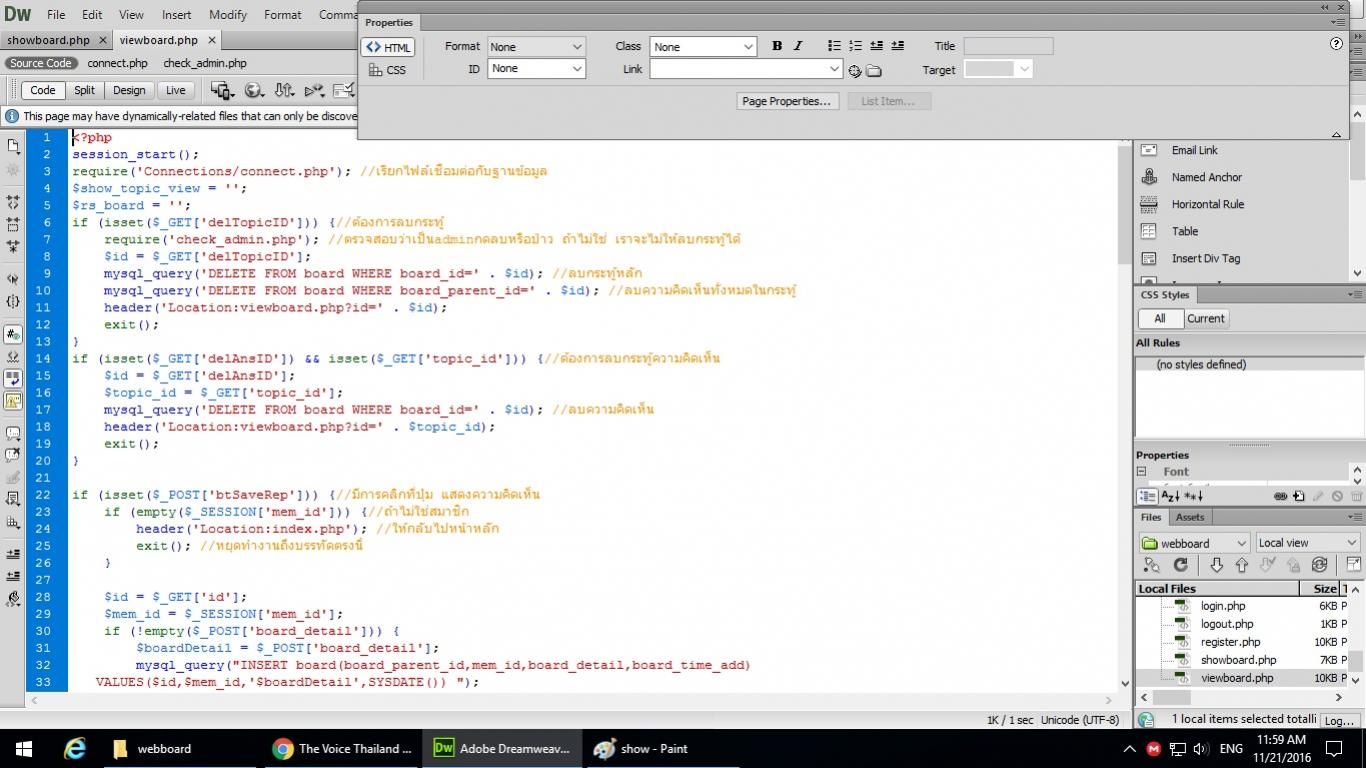Open the Class dropdown

[703, 47]
